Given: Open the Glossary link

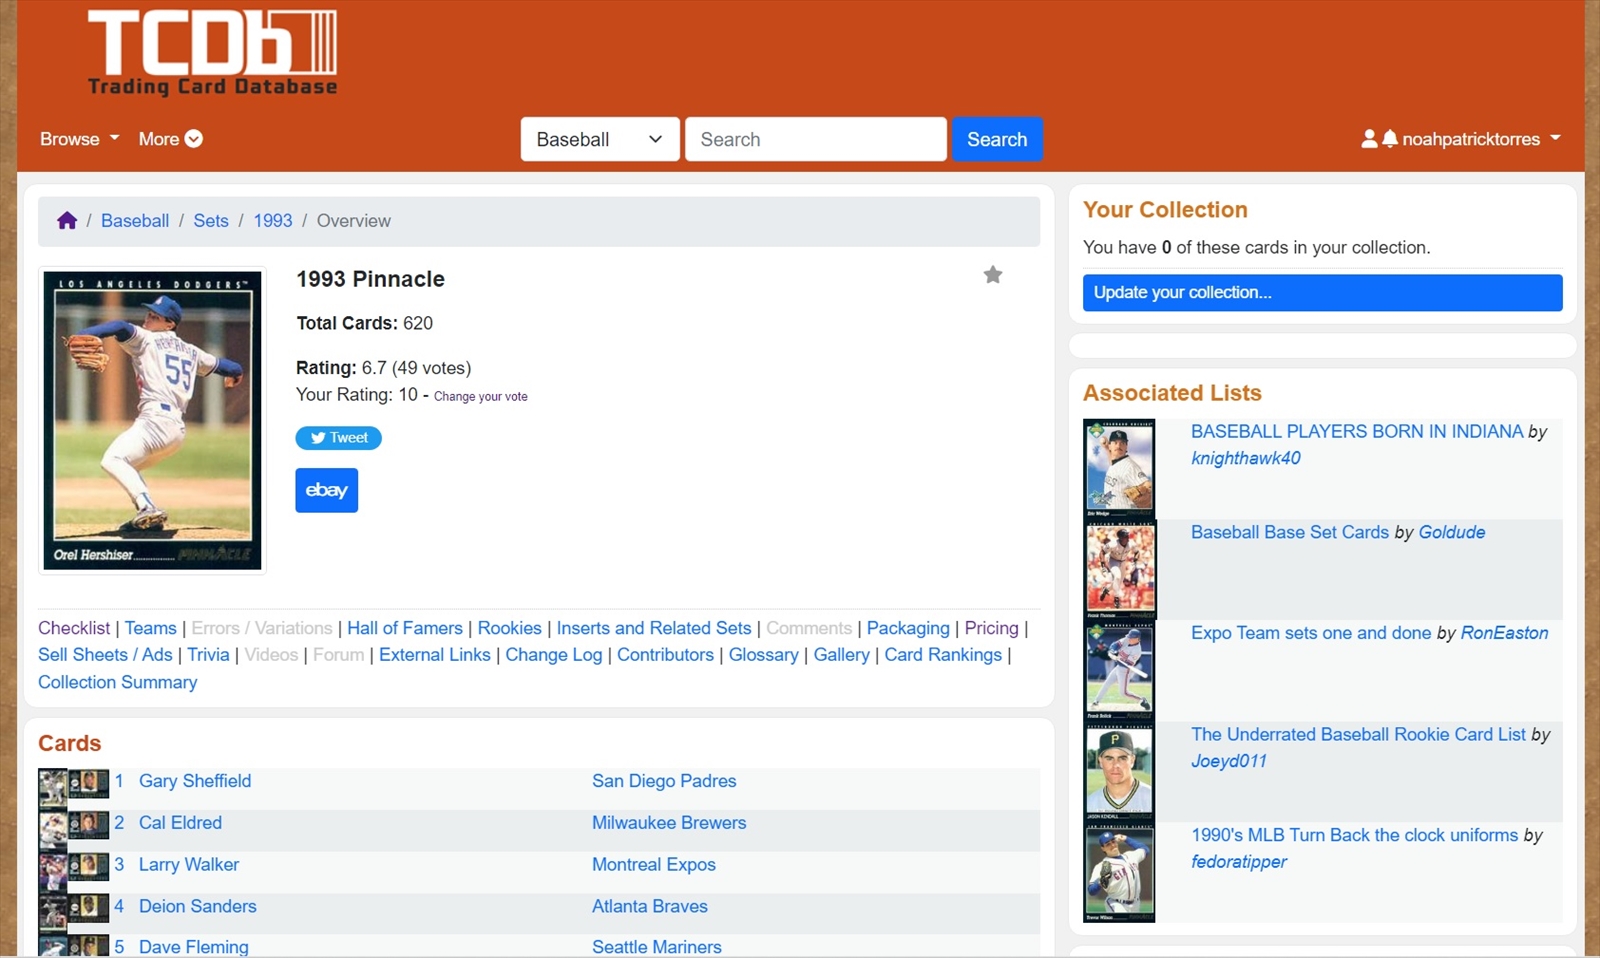Looking at the screenshot, I should [764, 655].
